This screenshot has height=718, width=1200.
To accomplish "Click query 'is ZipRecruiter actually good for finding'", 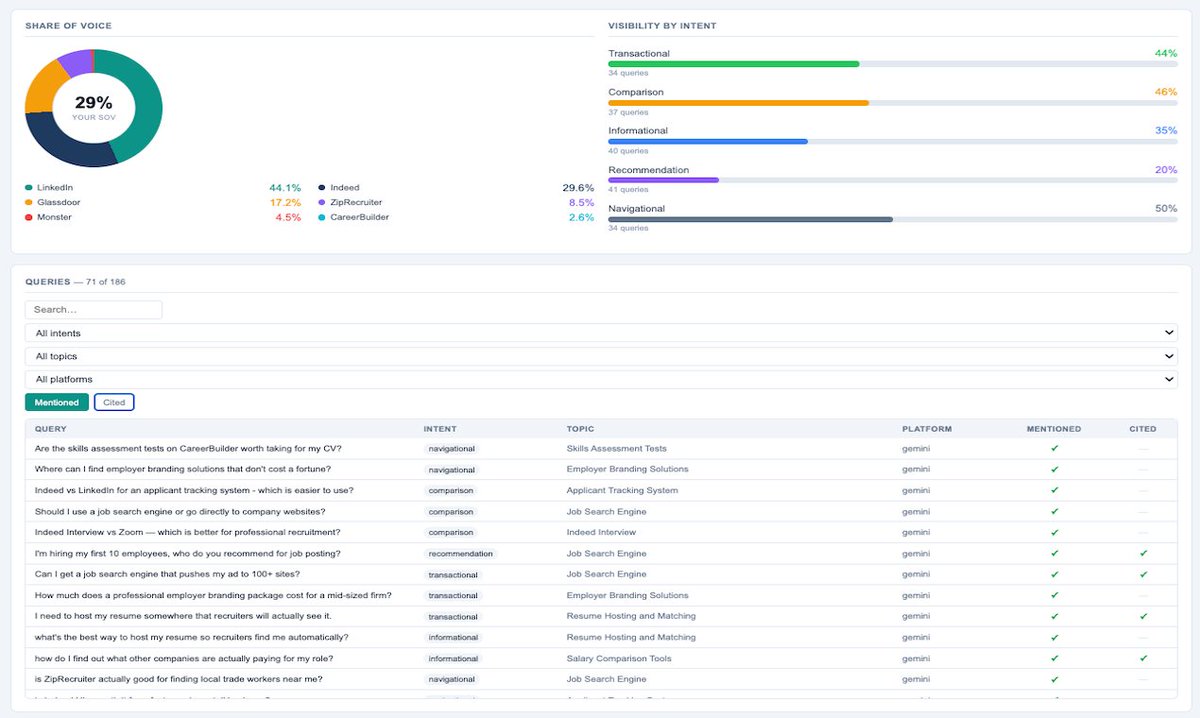I will (179, 680).
